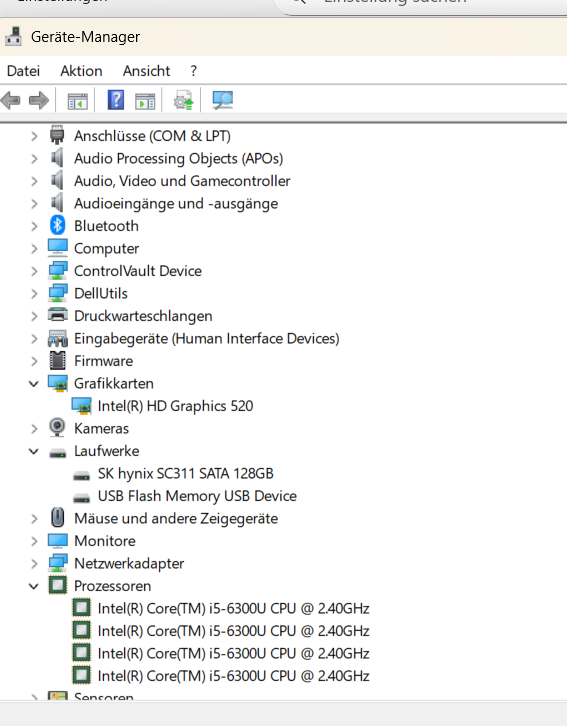567x726 pixels.
Task: Select the last Intel Core i5-6300U entry
Action: [x=233, y=676]
